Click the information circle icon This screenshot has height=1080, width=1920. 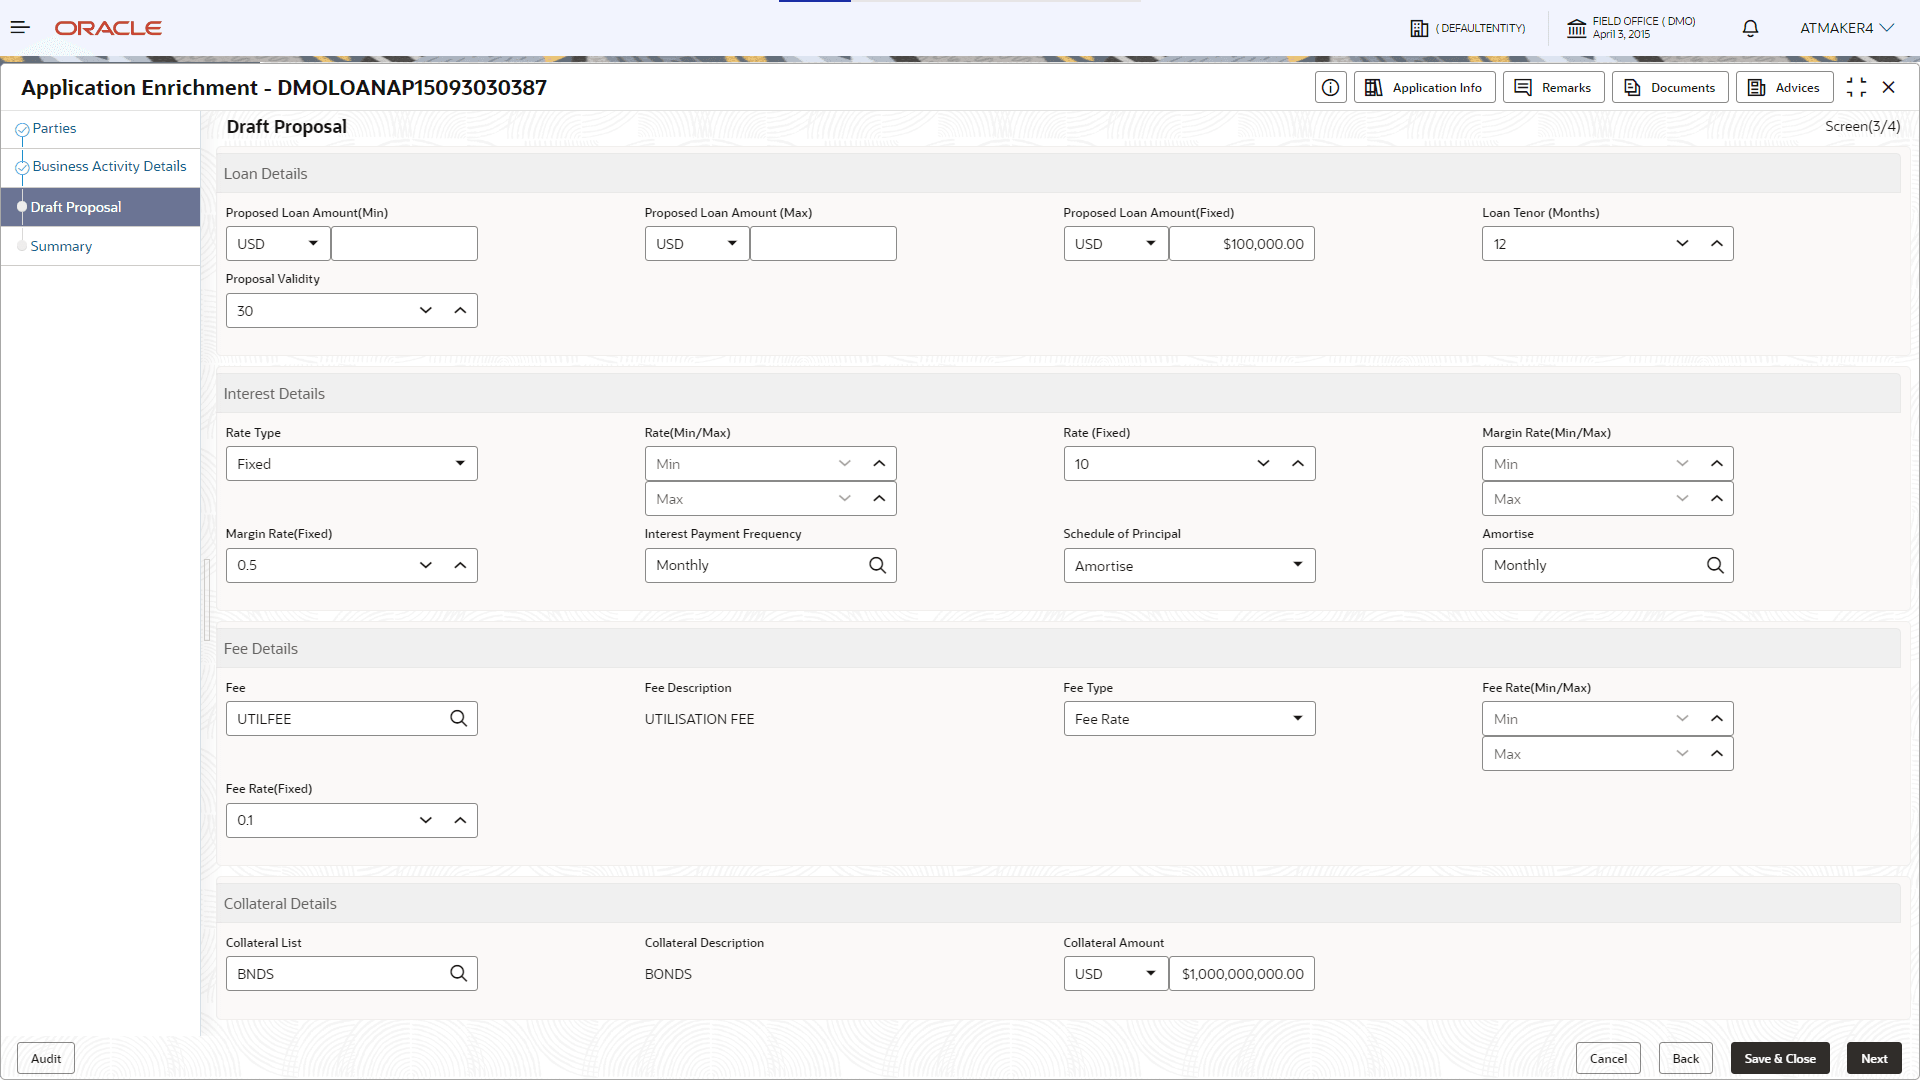coord(1330,88)
